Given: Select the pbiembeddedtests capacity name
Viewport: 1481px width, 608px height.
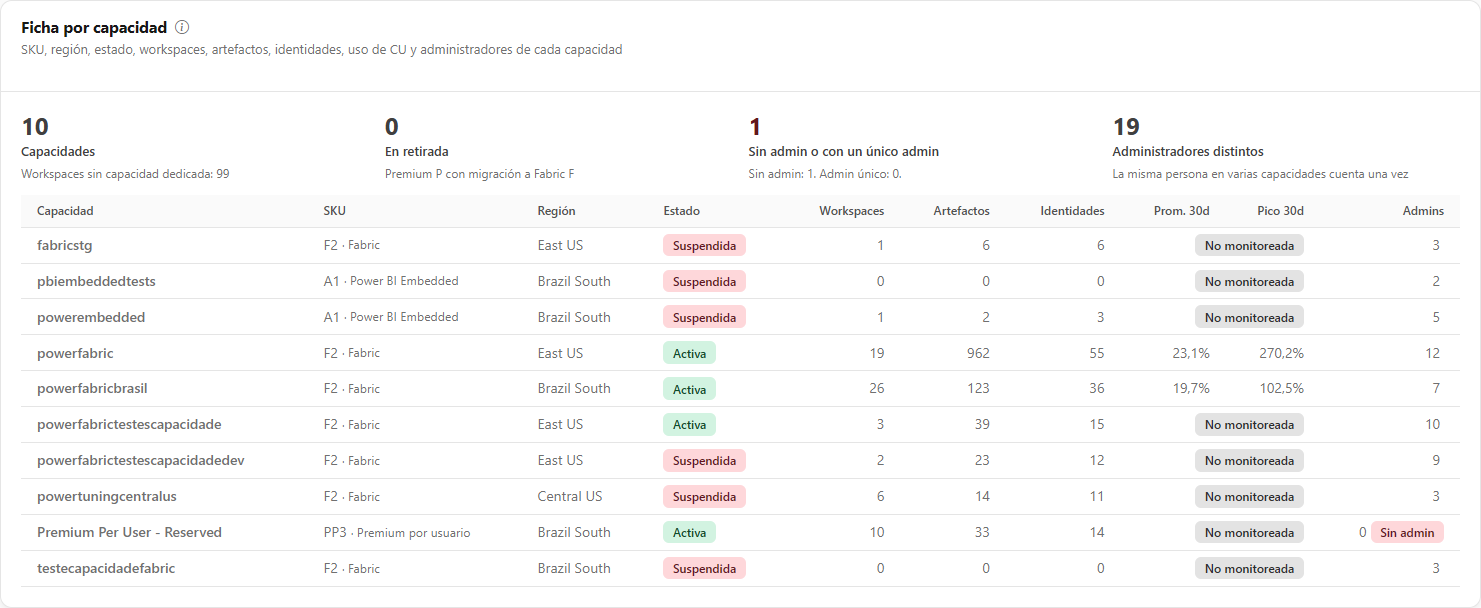Looking at the screenshot, I should pyautogui.click(x=96, y=281).
